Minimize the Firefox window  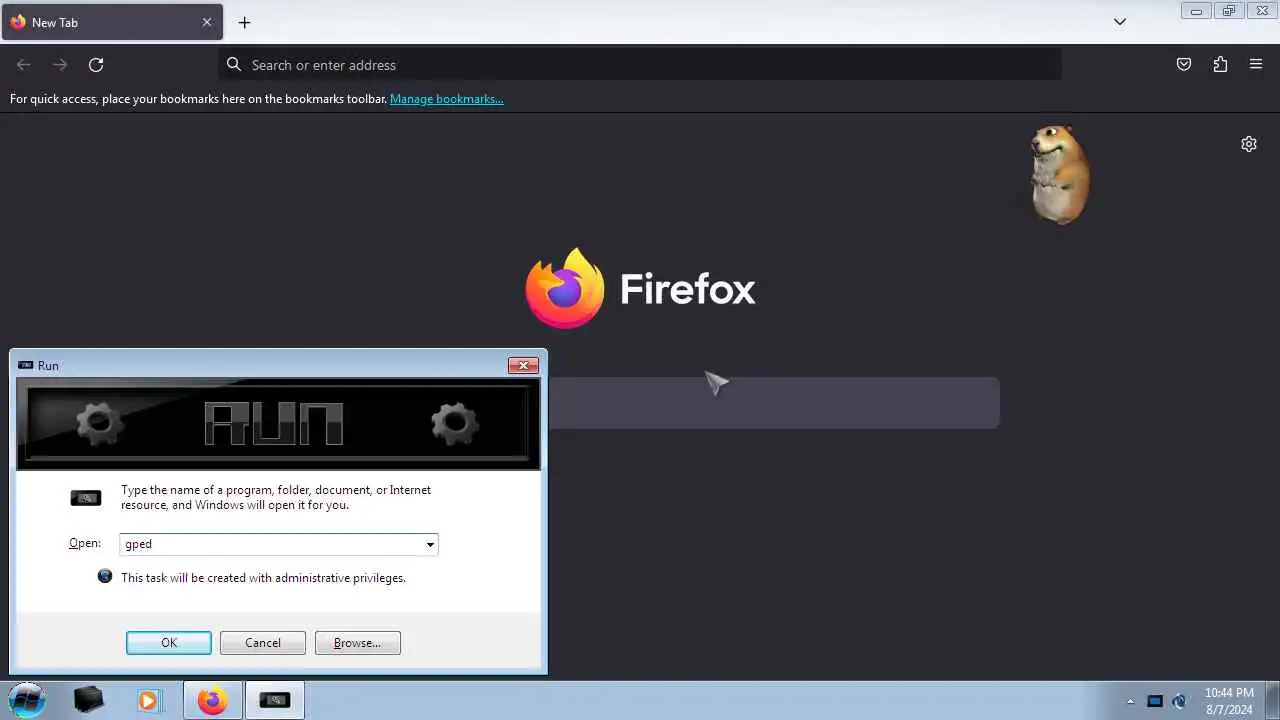tap(1196, 11)
